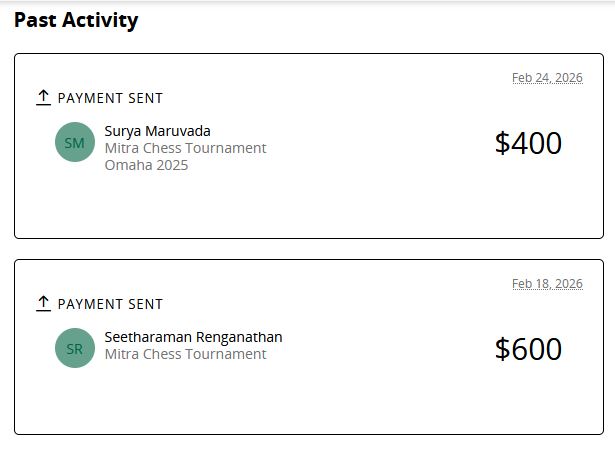Viewport: 615px width, 454px height.
Task: Select the Feb 24, 2026 date
Action: point(546,78)
